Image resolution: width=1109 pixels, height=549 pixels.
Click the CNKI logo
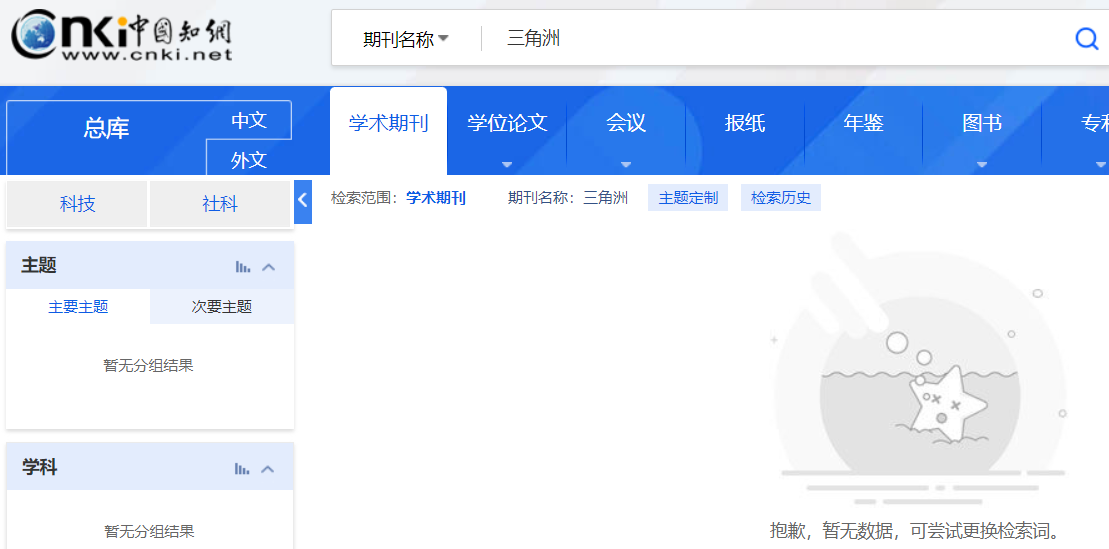pos(121,37)
